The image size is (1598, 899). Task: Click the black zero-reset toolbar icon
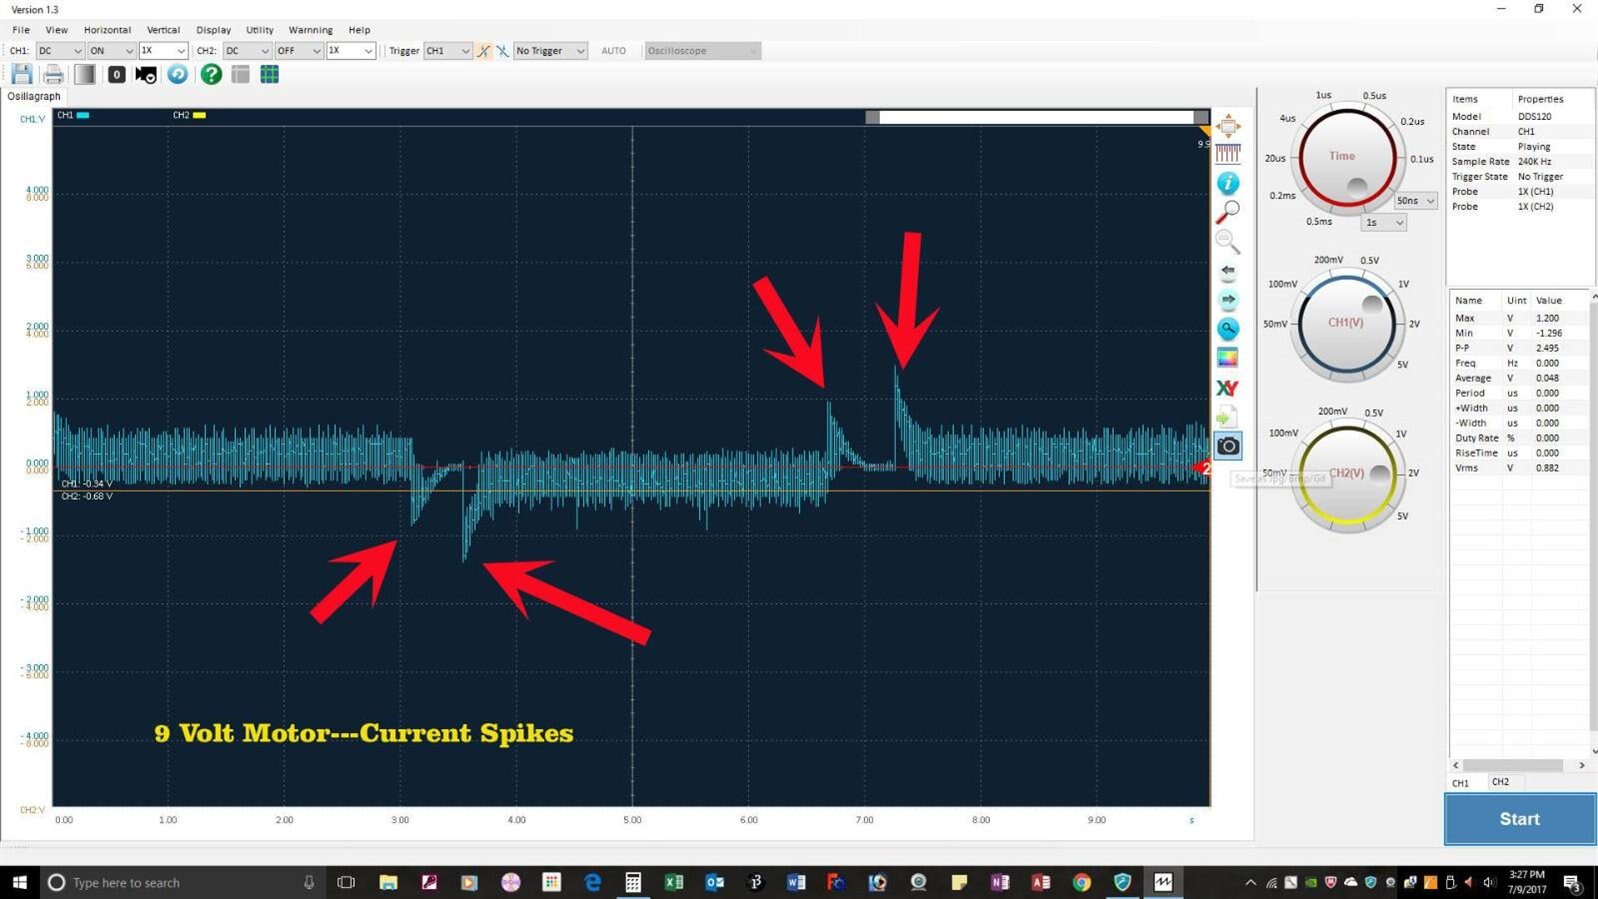(116, 74)
